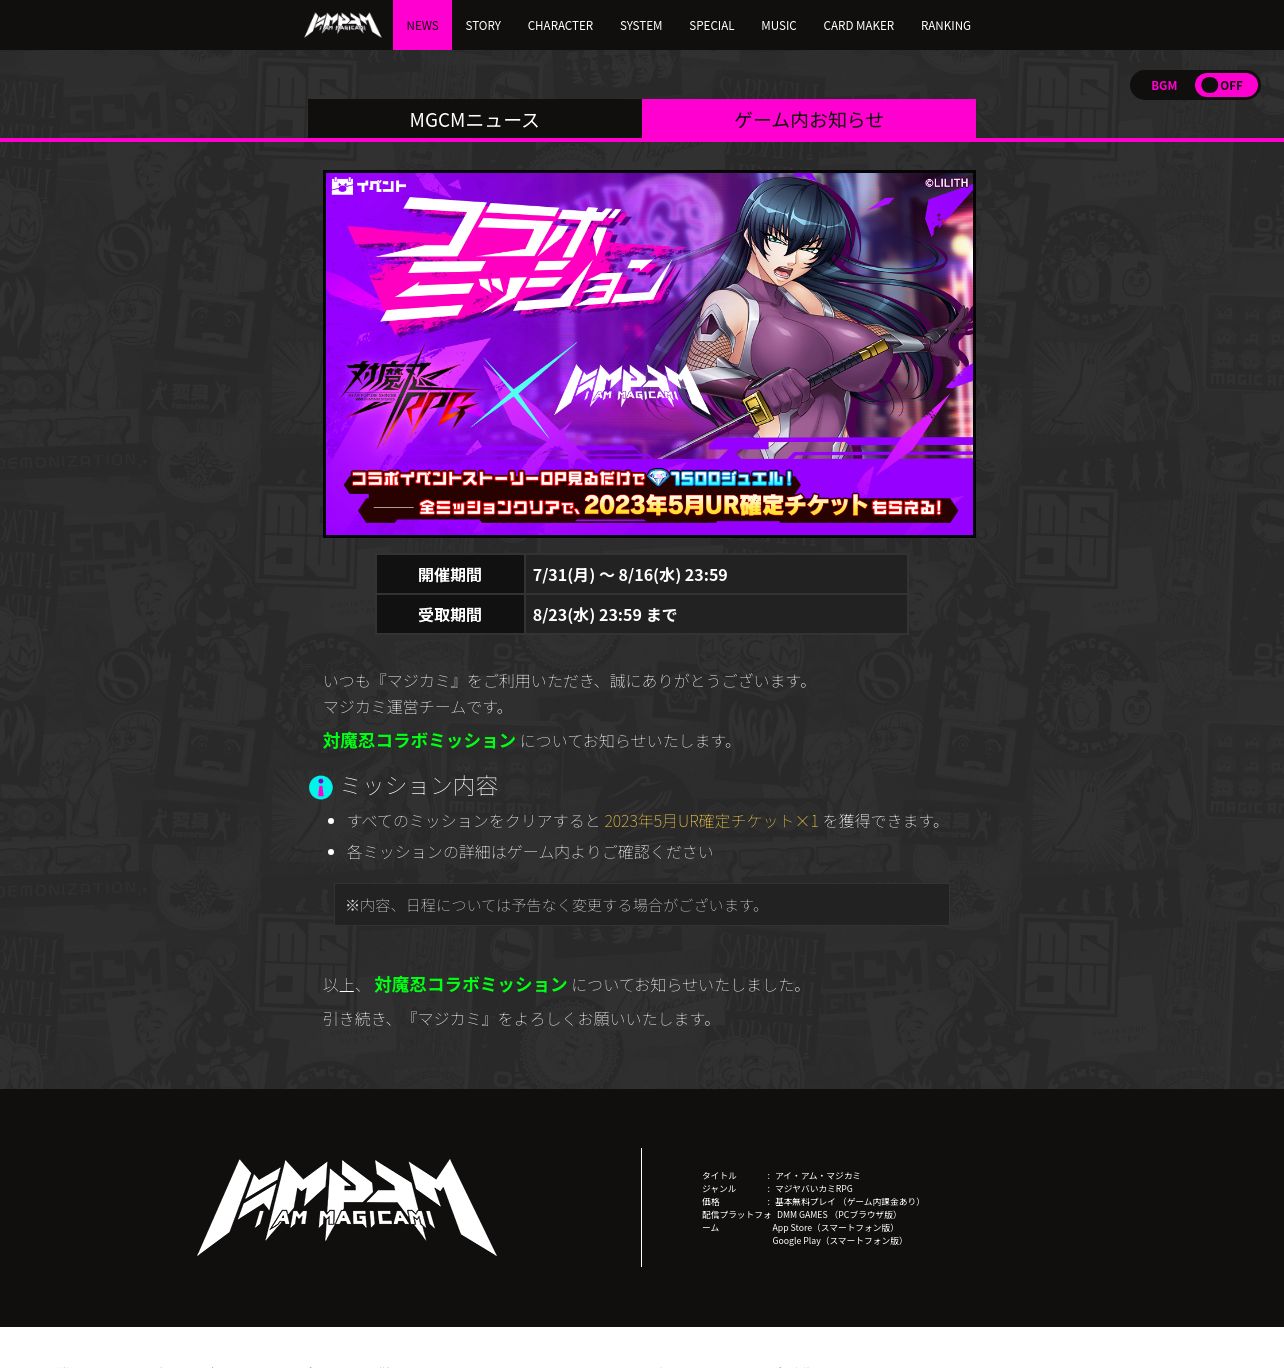Viewport: 1284px width, 1368px height.
Task: Click the ©LILITH copyright label on banner
Action: 946,183
